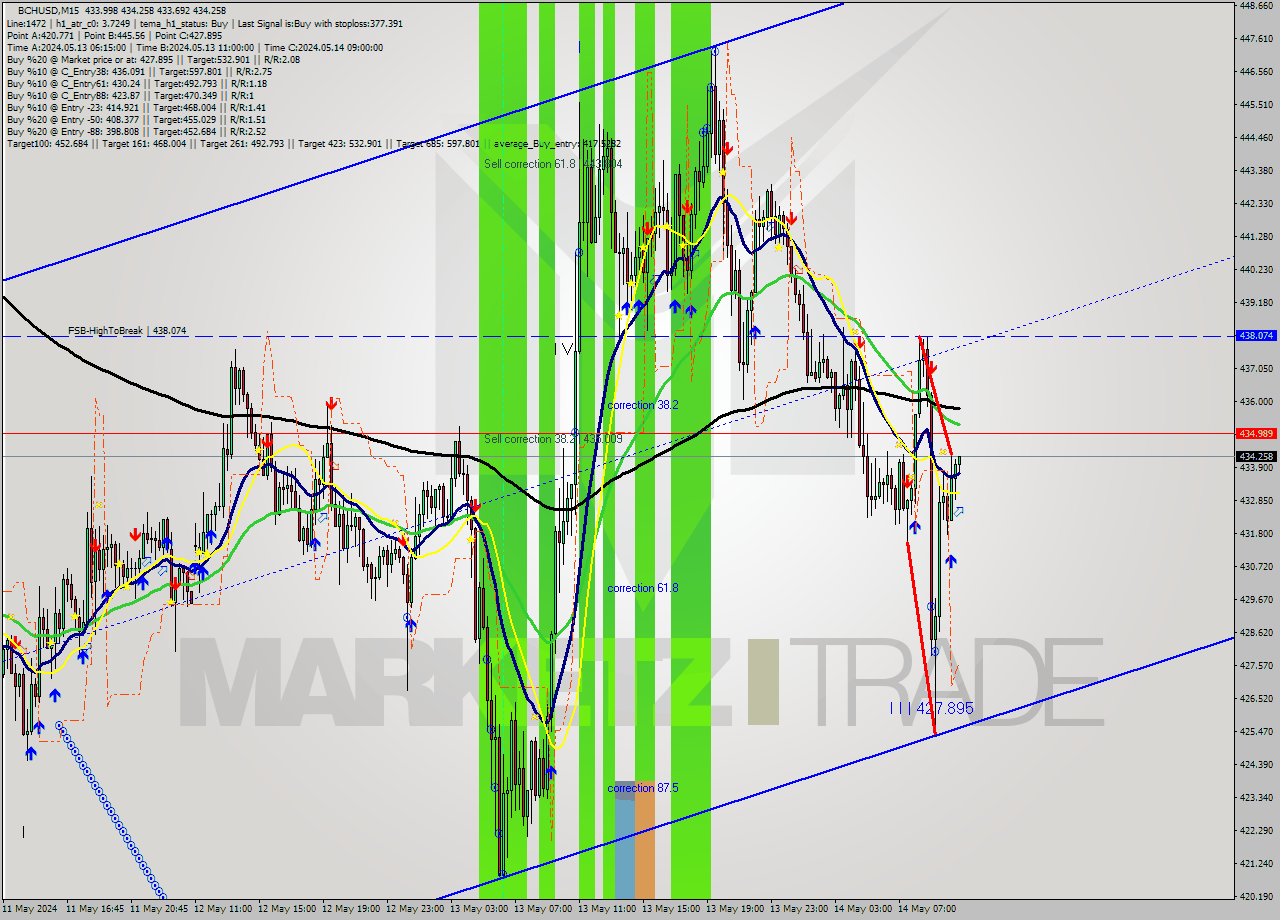This screenshot has width=1280, height=920.
Task: Click the 13 May 23:00 time label
Action: click(799, 909)
